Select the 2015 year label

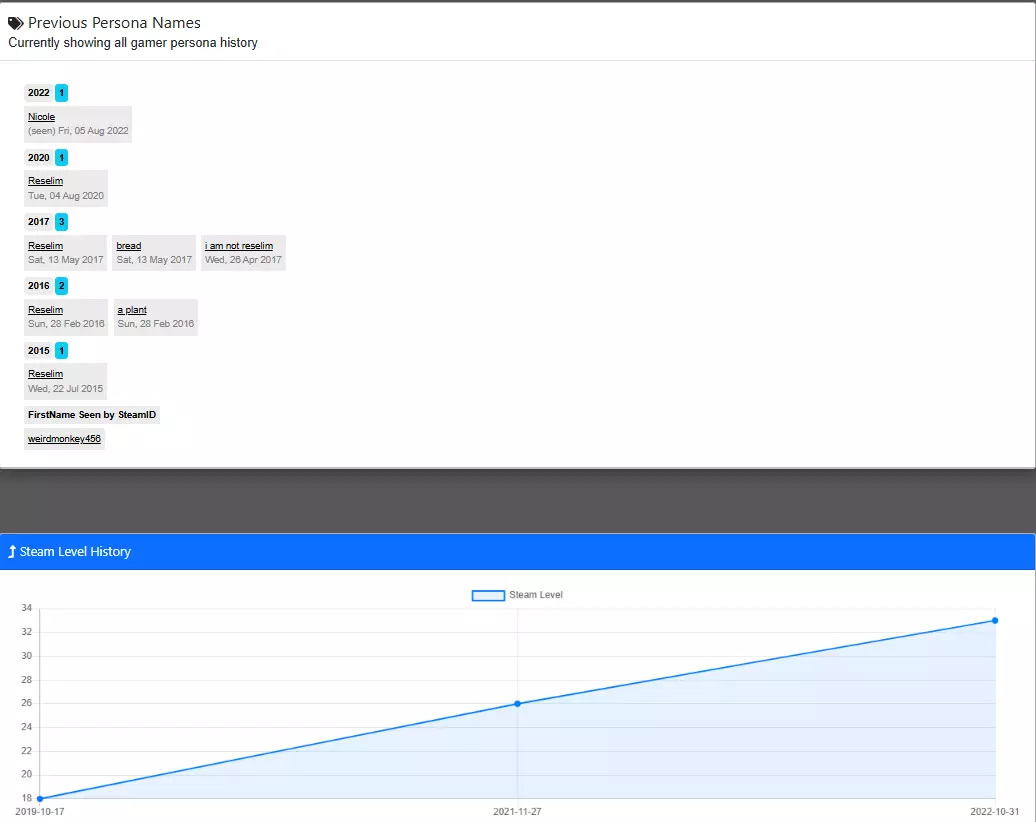pyautogui.click(x=38, y=351)
